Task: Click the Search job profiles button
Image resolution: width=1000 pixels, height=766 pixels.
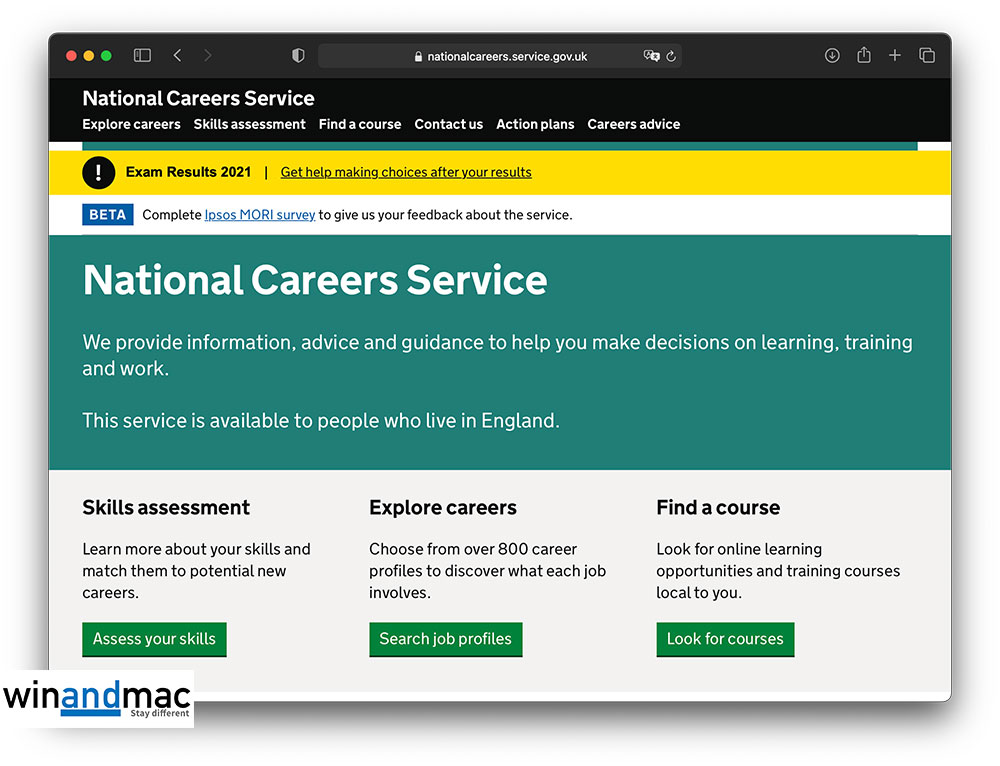Action: click(x=445, y=639)
